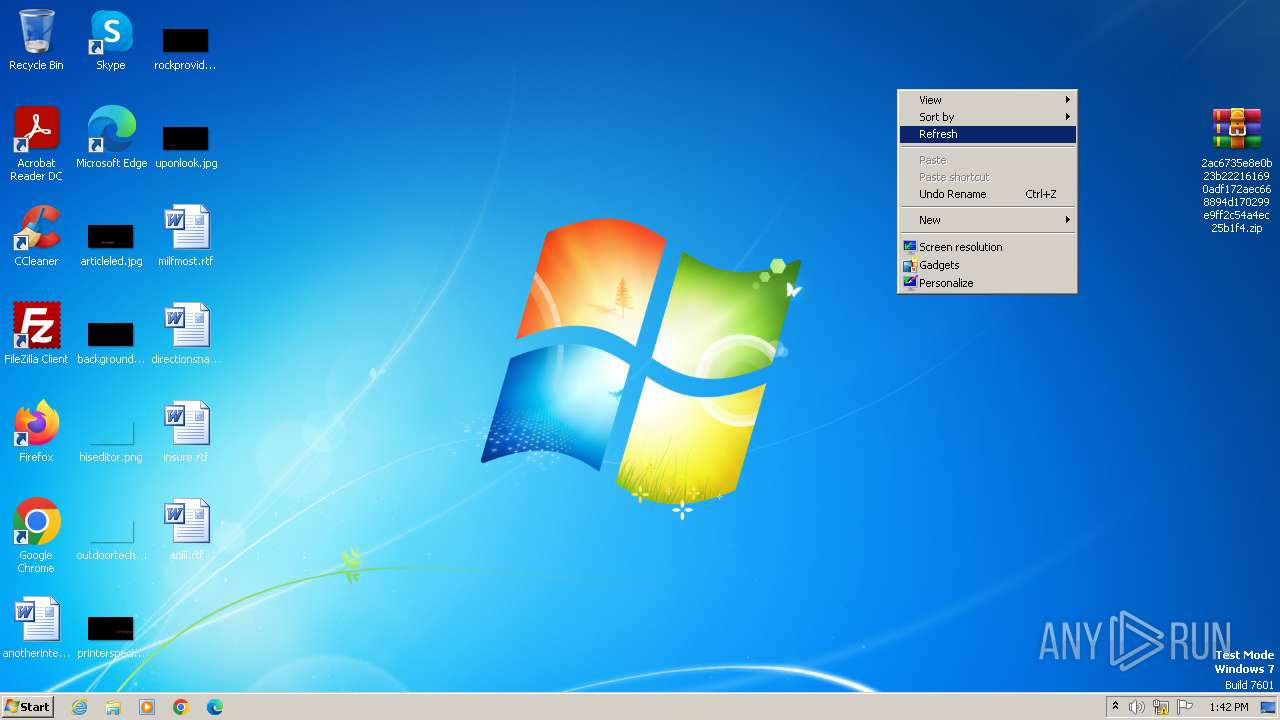The width and height of the screenshot is (1280, 720).
Task: Launch Edge from the taskbar
Action: click(x=214, y=707)
